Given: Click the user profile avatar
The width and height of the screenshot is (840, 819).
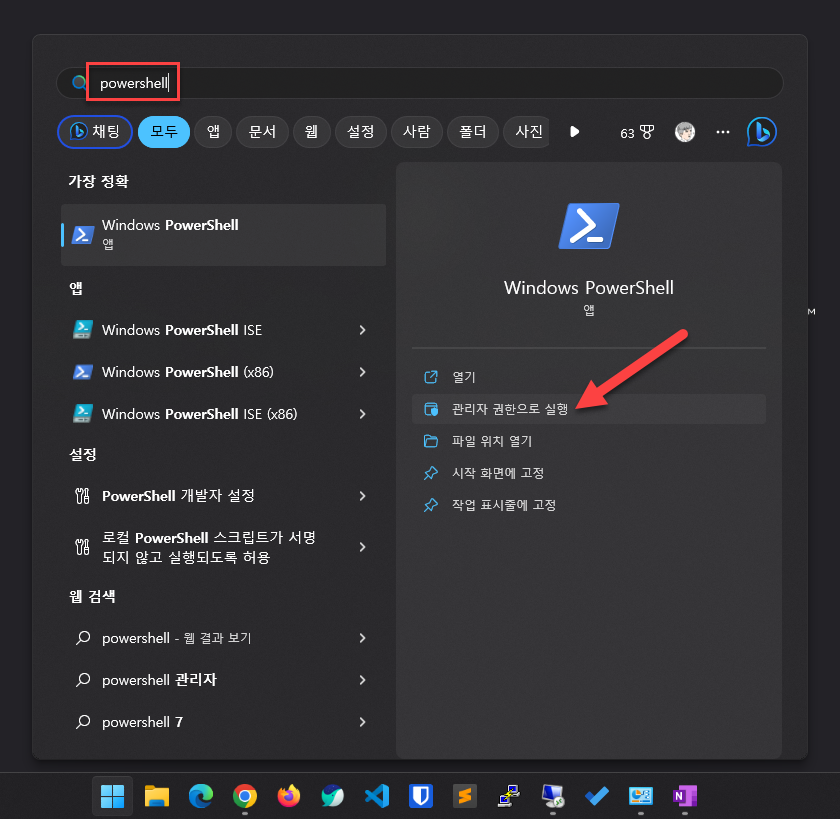Looking at the screenshot, I should (685, 132).
